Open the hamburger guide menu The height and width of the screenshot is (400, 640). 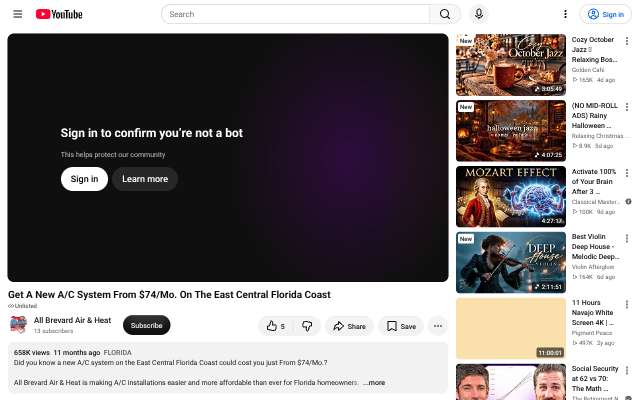point(18,14)
